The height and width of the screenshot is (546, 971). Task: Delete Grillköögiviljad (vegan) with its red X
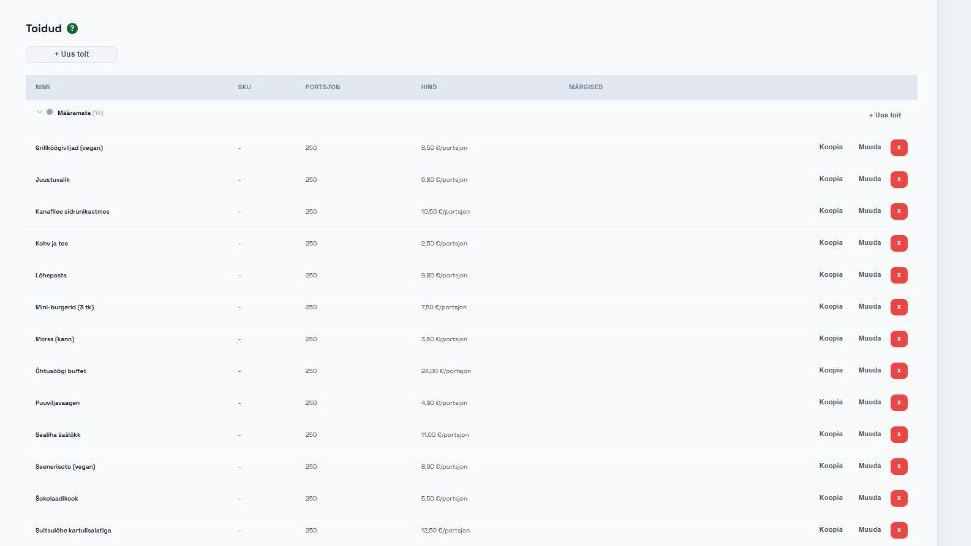[899, 147]
